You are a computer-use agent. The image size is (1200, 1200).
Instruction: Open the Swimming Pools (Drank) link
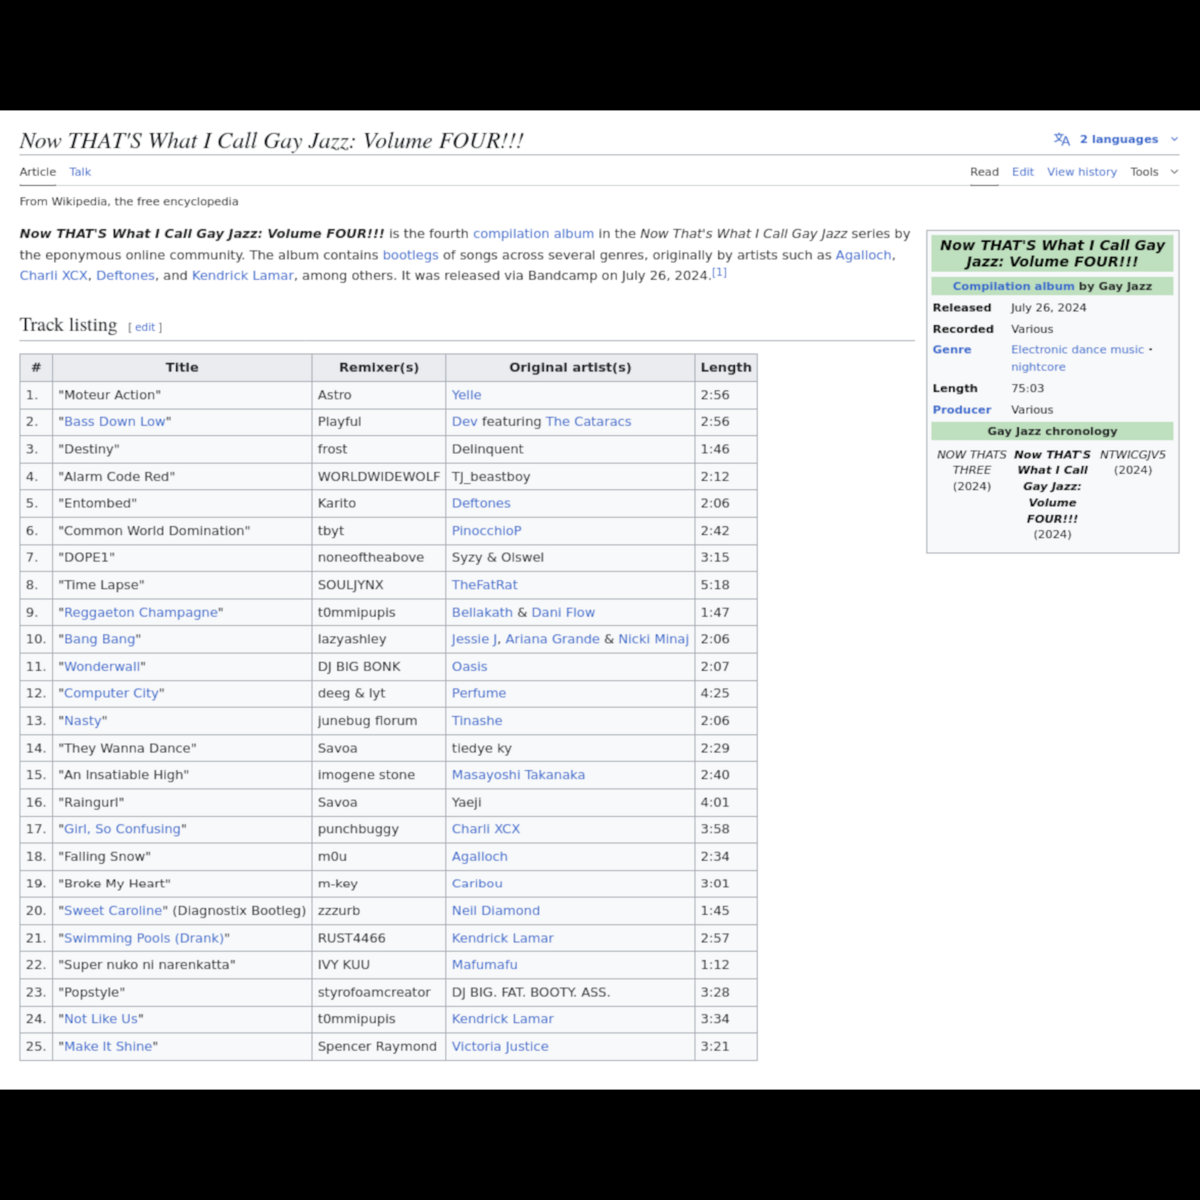coord(144,938)
